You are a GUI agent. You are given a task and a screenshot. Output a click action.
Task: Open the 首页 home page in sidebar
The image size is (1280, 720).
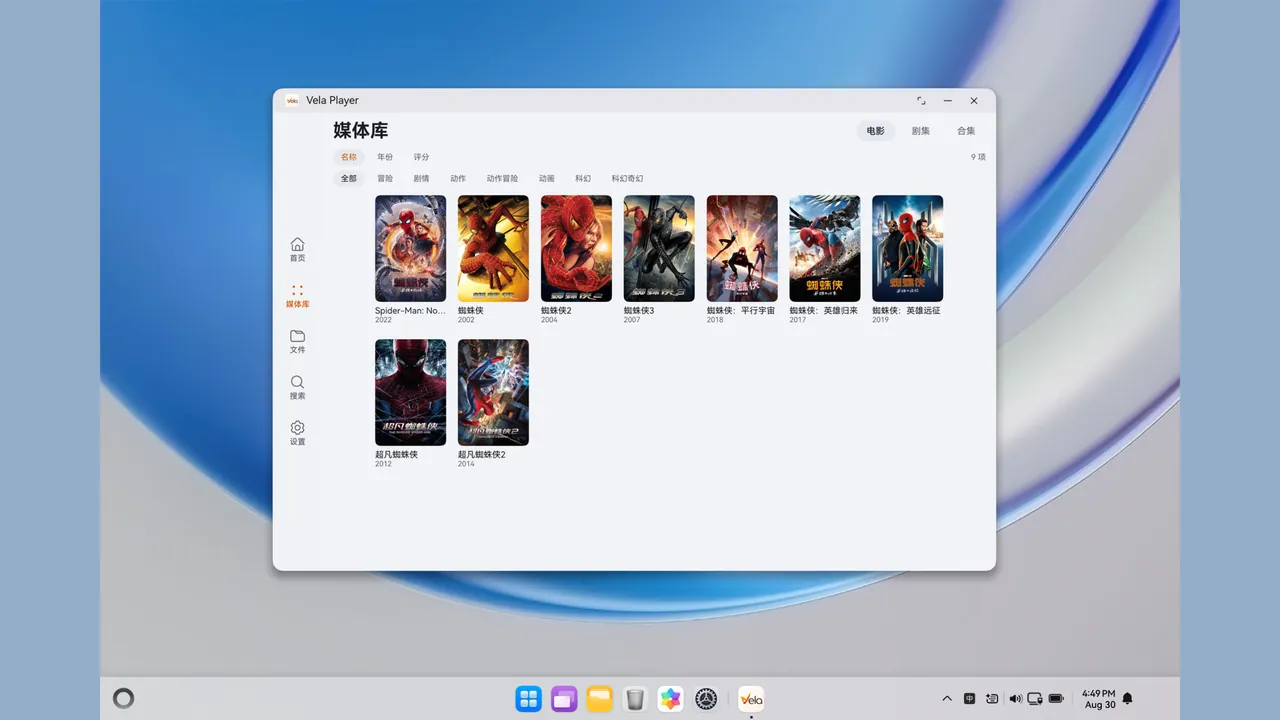[x=297, y=249]
